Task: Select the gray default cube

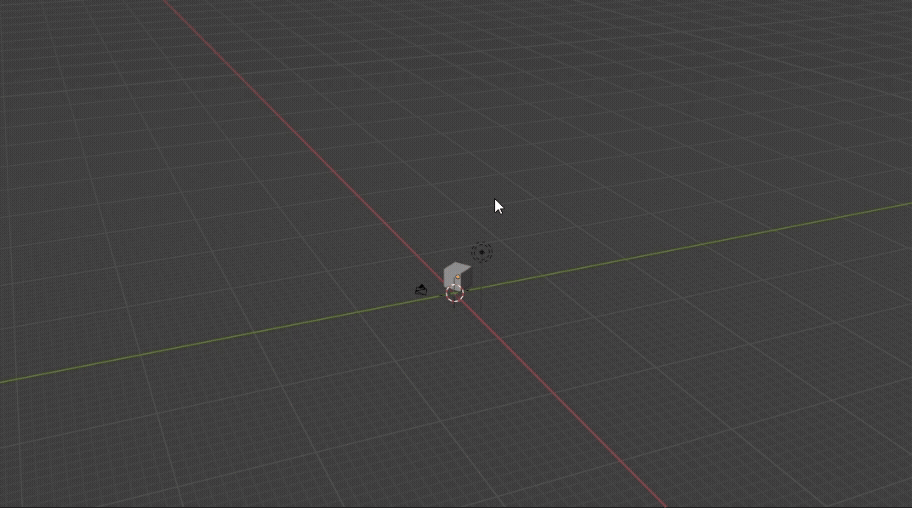Action: [457, 275]
